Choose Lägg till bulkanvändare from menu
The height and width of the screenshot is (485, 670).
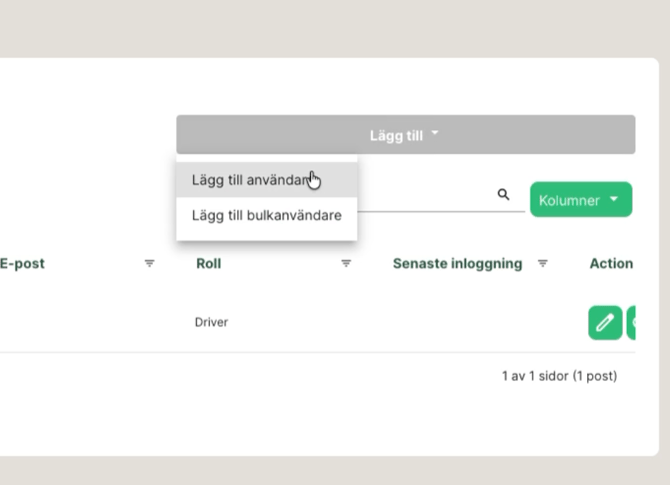[x=266, y=216]
